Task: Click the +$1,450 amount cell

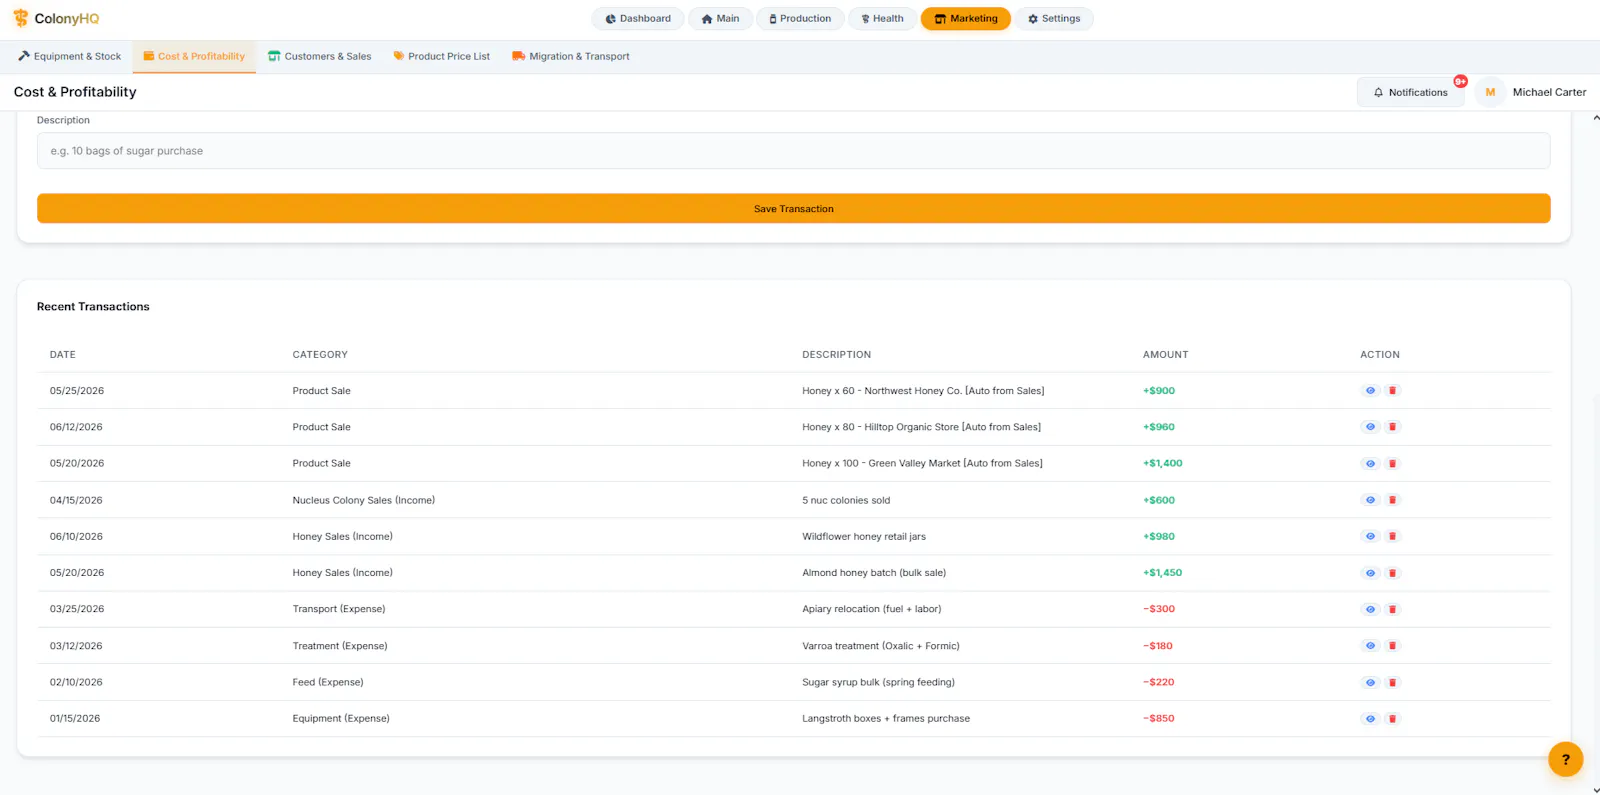Action: 1162,573
